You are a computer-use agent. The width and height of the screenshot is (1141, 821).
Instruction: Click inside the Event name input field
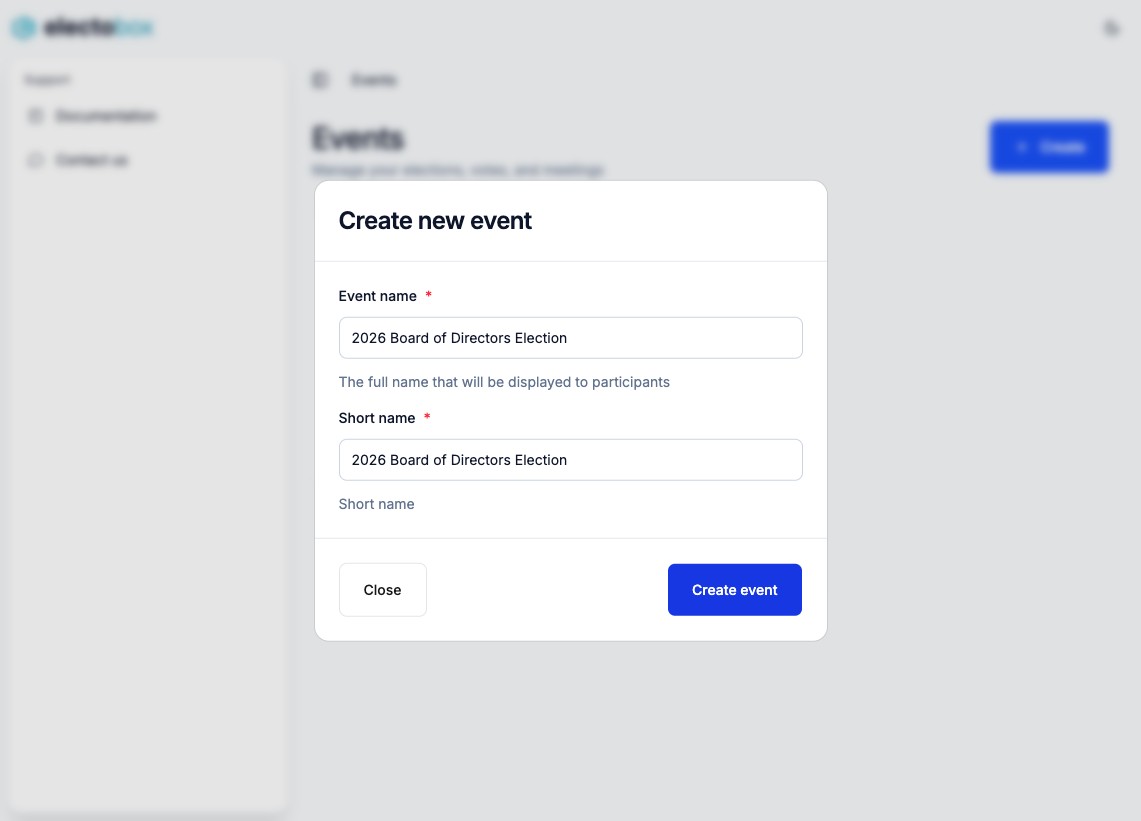pyautogui.click(x=570, y=338)
